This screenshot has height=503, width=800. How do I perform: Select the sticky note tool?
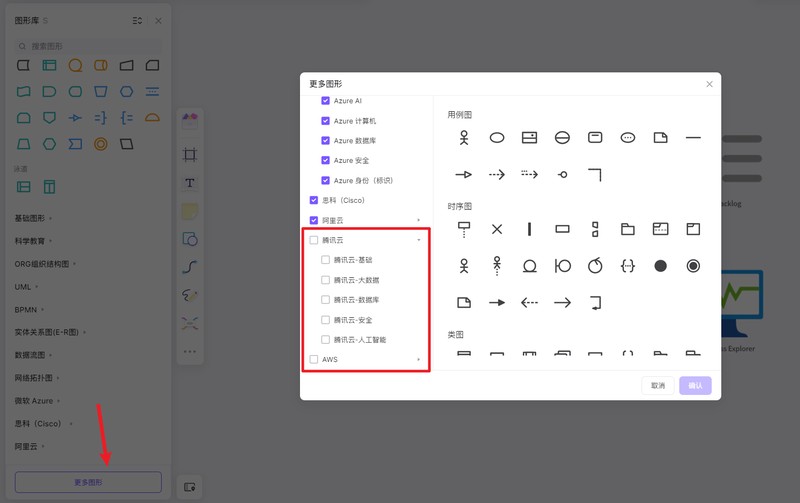[190, 211]
